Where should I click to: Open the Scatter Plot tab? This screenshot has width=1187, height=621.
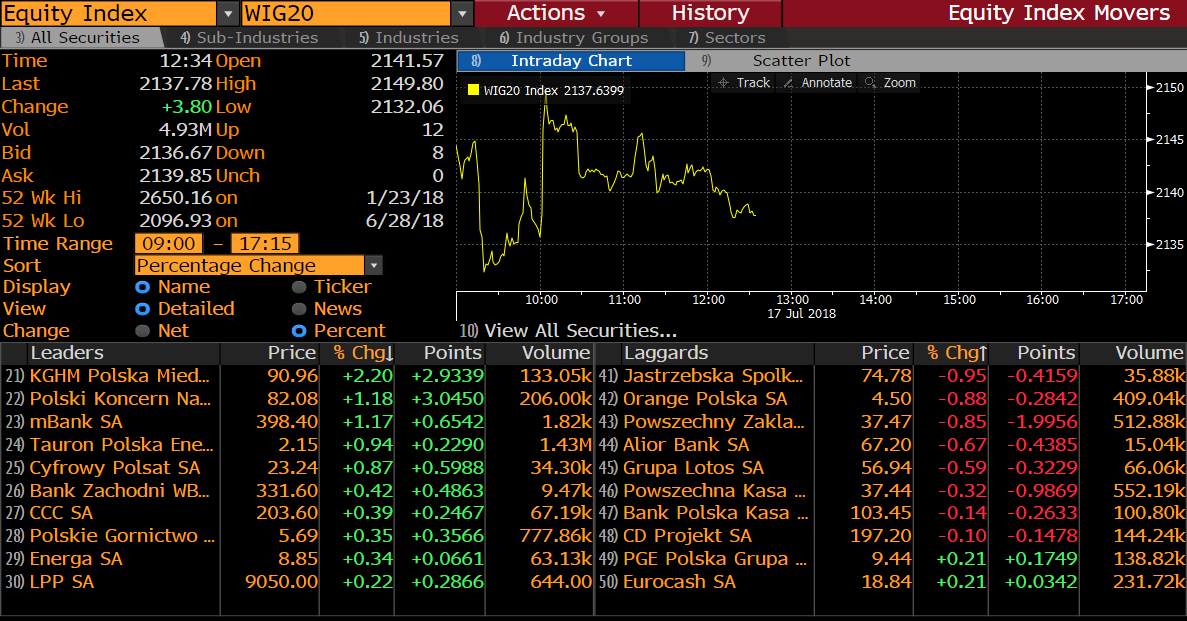pos(801,61)
